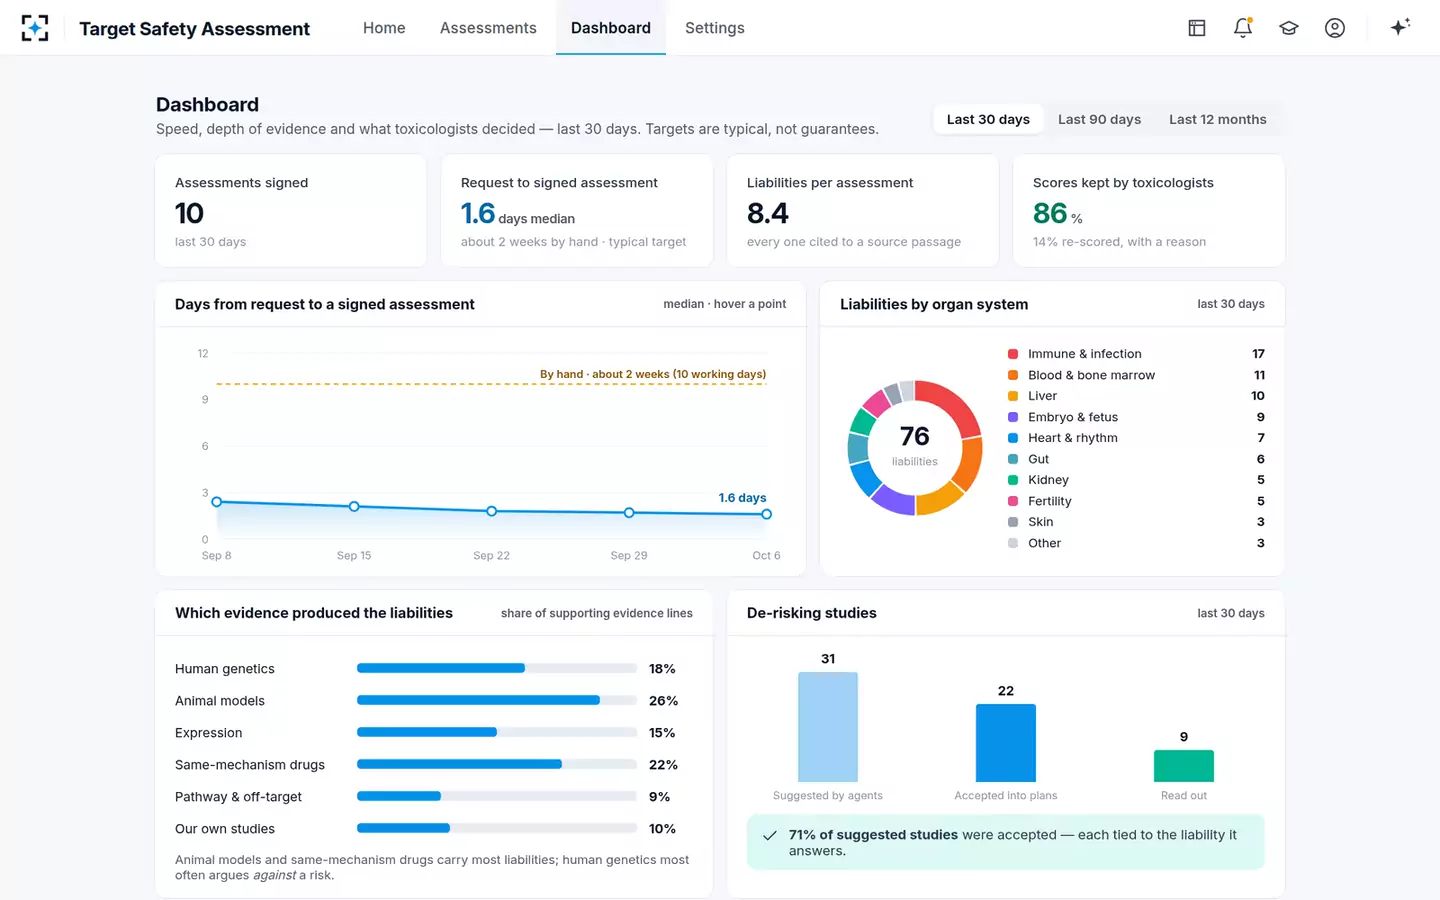Click the Same-mechanism drugs progress bar
Image resolution: width=1440 pixels, height=900 pixels.
tap(497, 764)
